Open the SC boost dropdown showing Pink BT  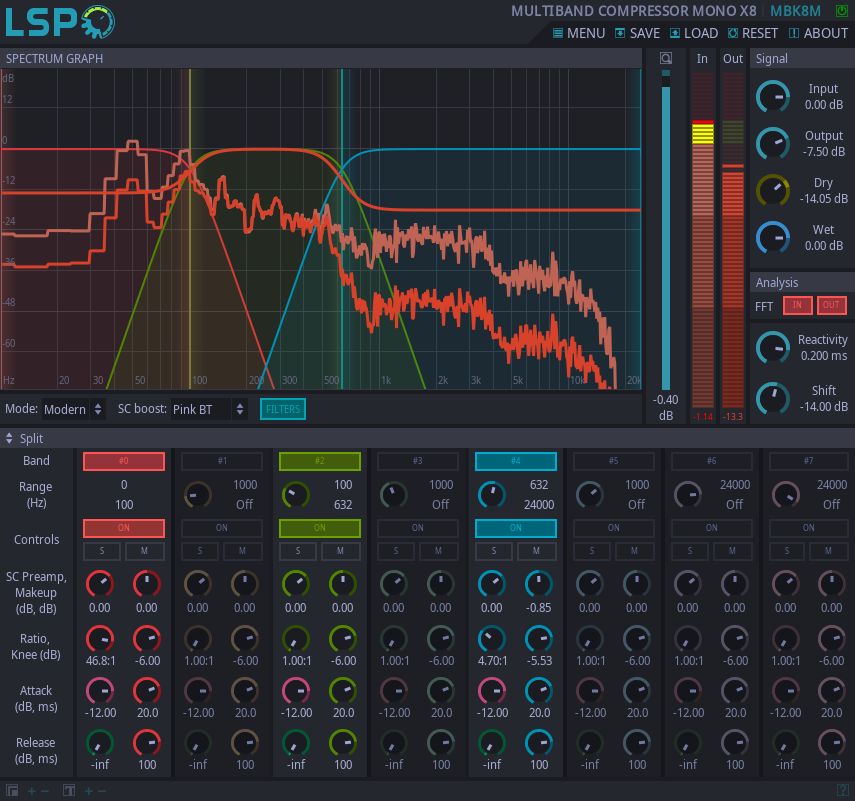[209, 409]
